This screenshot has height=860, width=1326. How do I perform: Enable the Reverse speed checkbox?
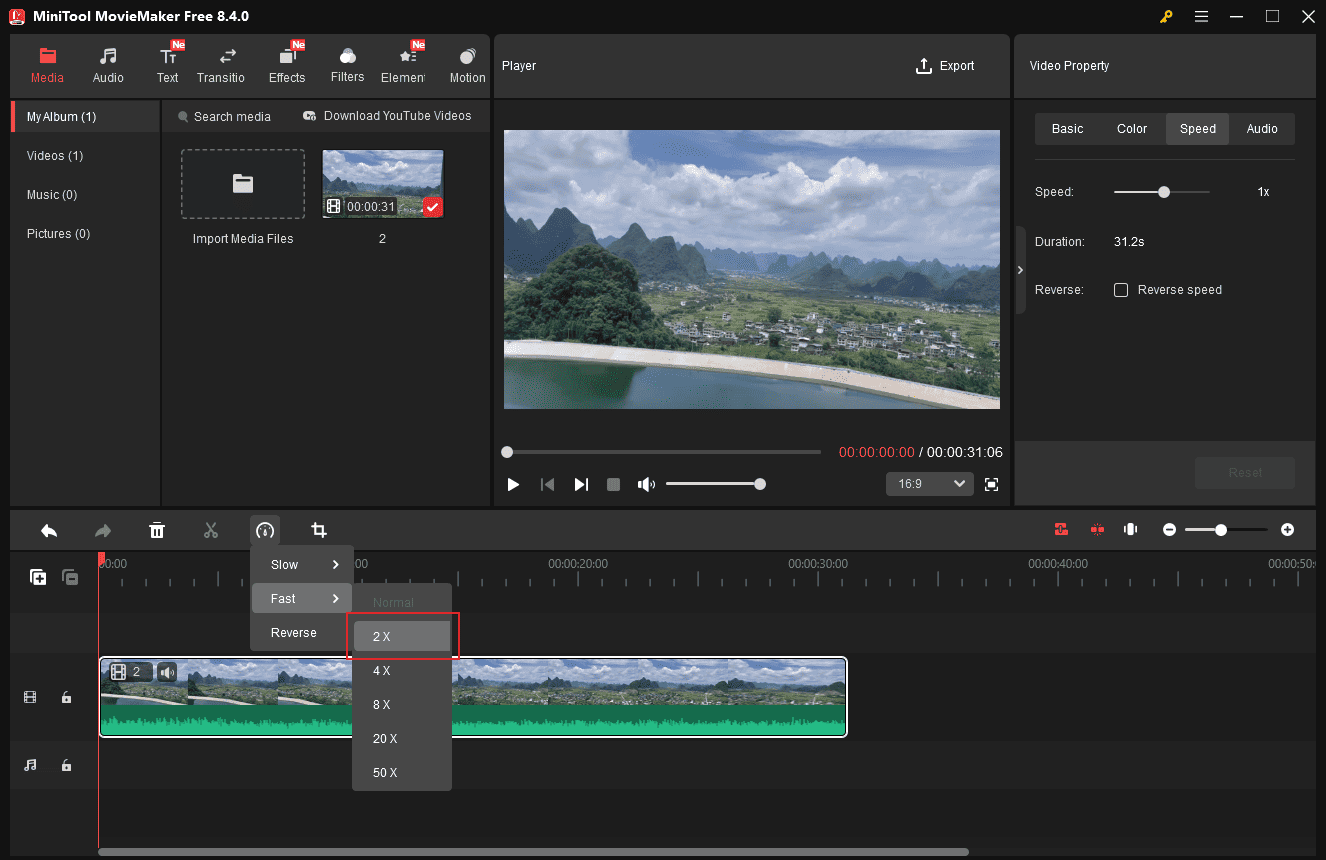[1121, 289]
